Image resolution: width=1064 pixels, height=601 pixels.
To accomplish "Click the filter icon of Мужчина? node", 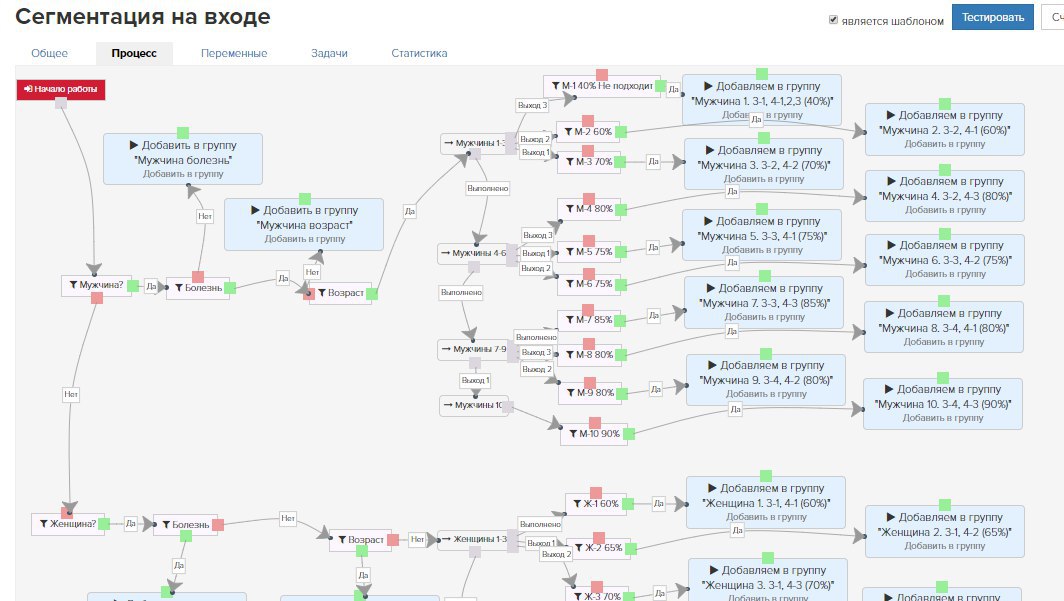I will 73,285.
